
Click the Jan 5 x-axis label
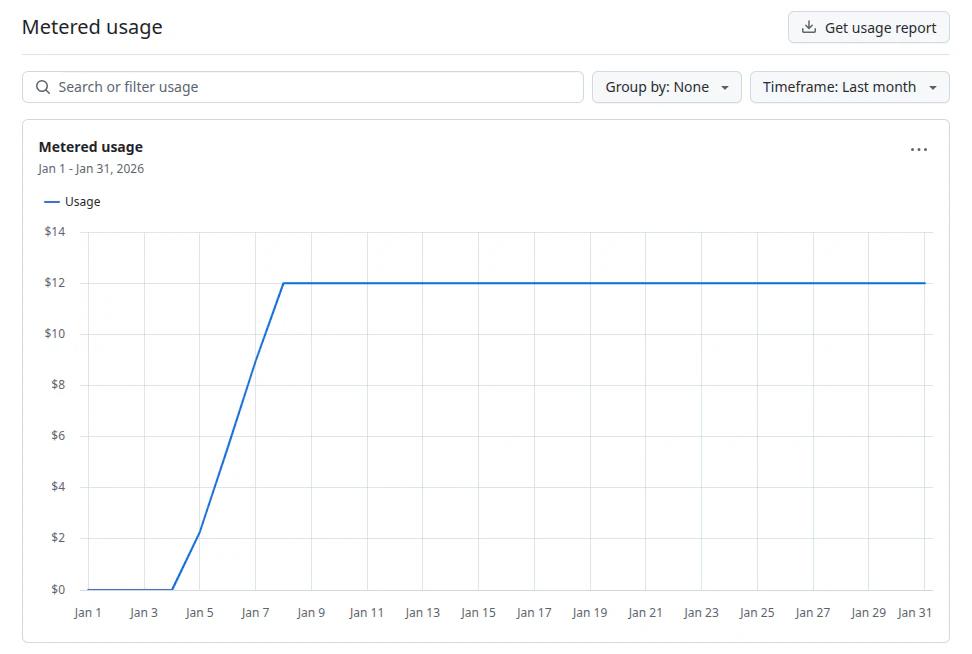[x=200, y=612]
